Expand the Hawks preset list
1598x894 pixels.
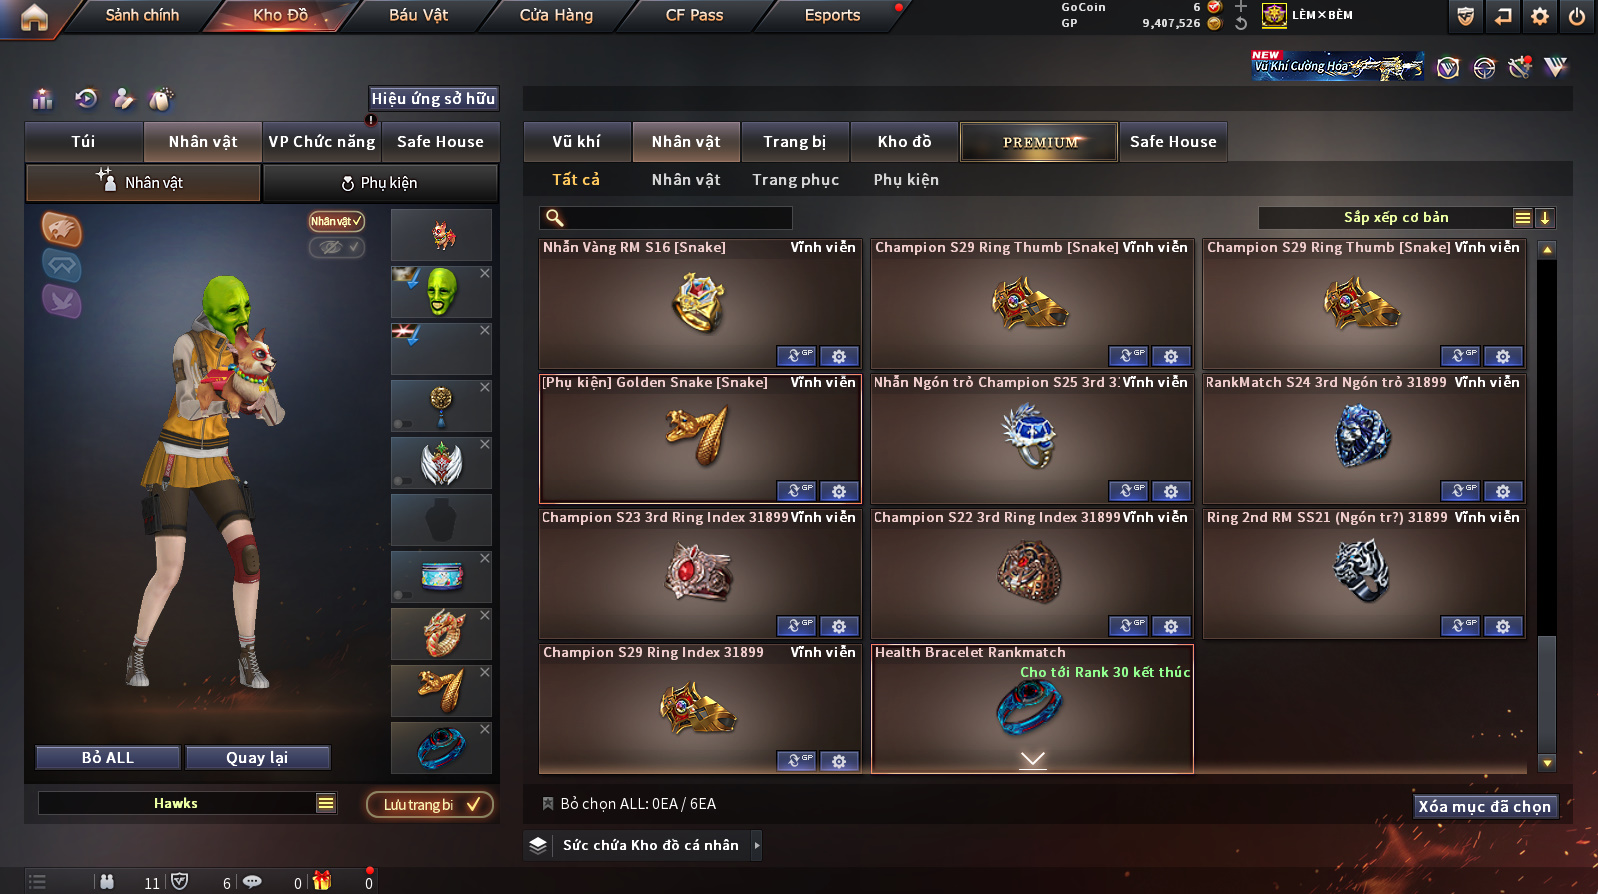tap(326, 803)
